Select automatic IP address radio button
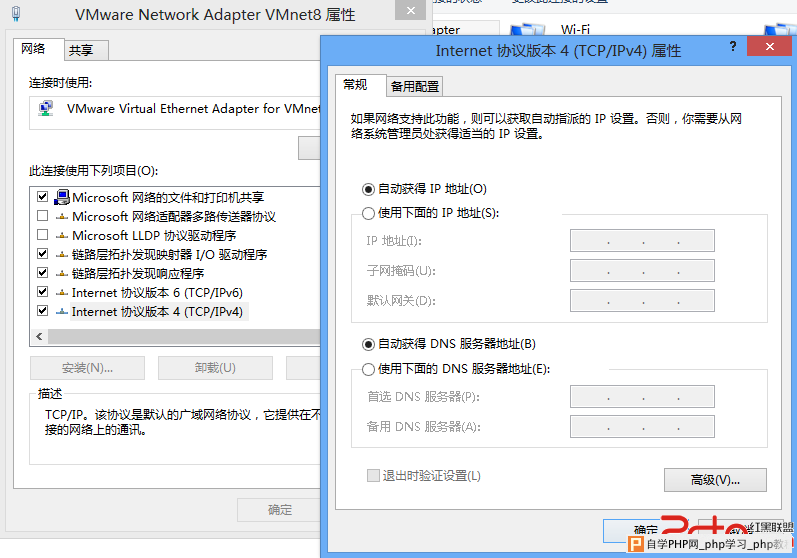Image resolution: width=797 pixels, height=558 pixels. click(x=368, y=190)
